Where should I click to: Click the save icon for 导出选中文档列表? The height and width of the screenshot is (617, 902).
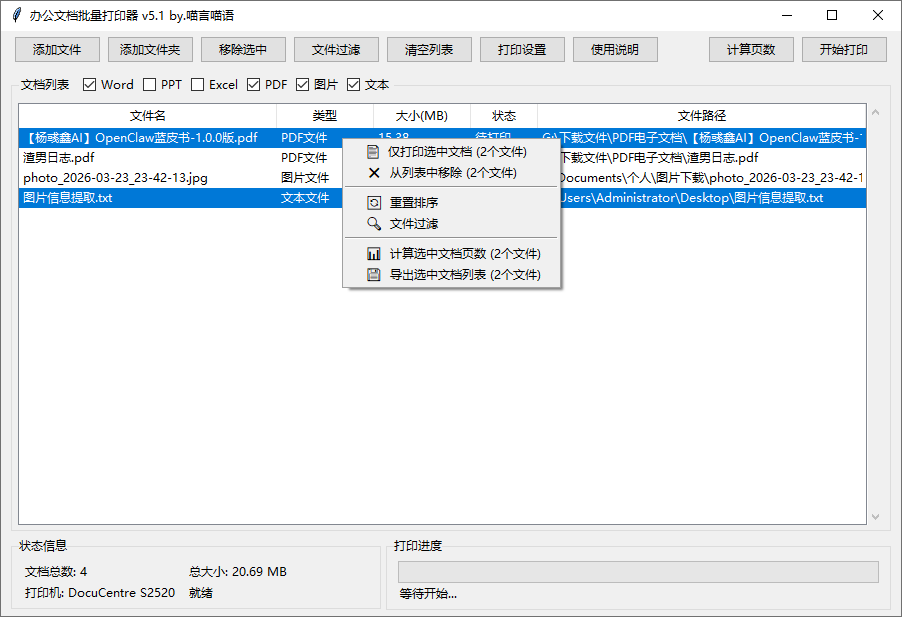pos(373,275)
